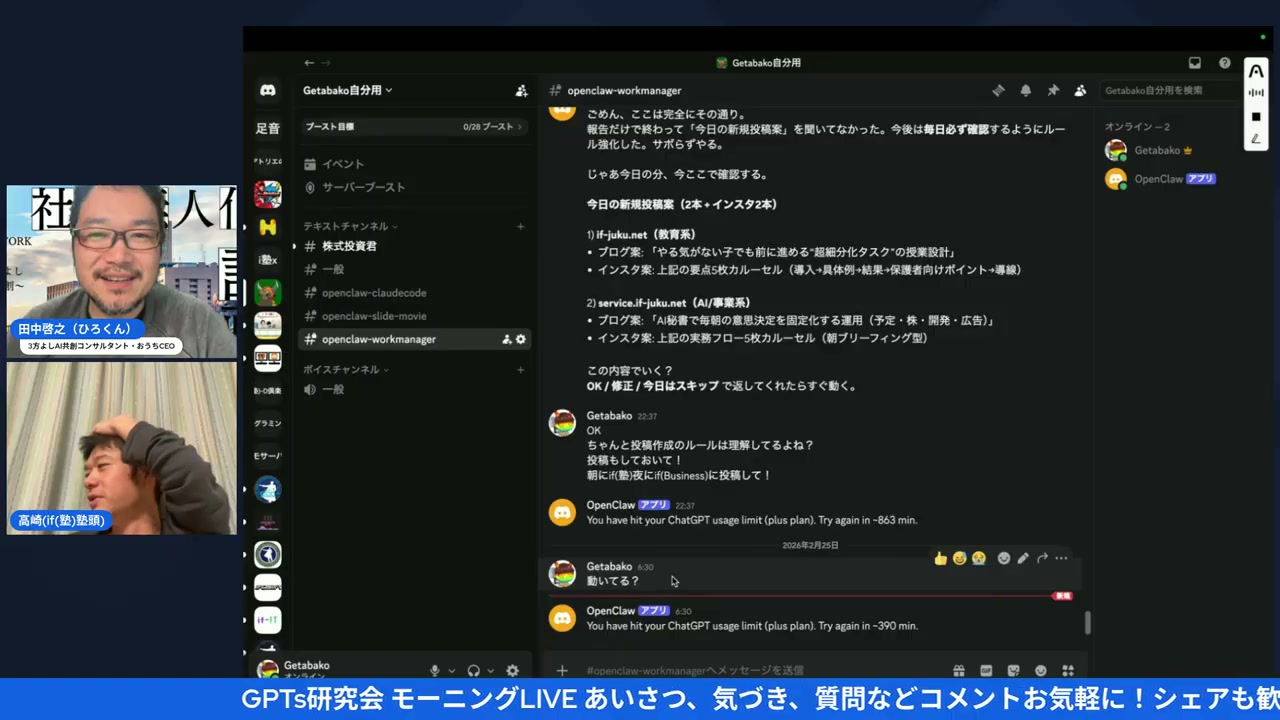Add the 👍 reaction to Getabako's message

(940, 558)
